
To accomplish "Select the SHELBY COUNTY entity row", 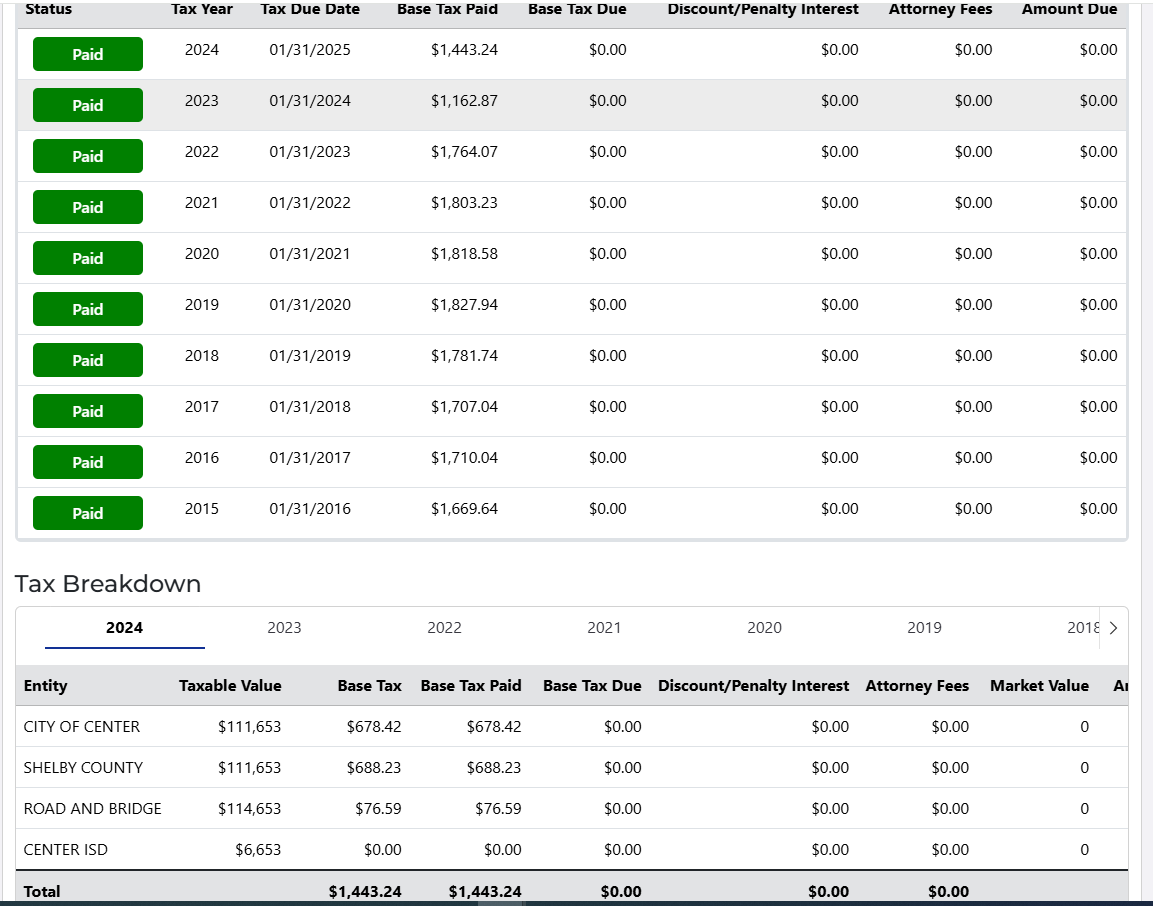I will click(83, 768).
